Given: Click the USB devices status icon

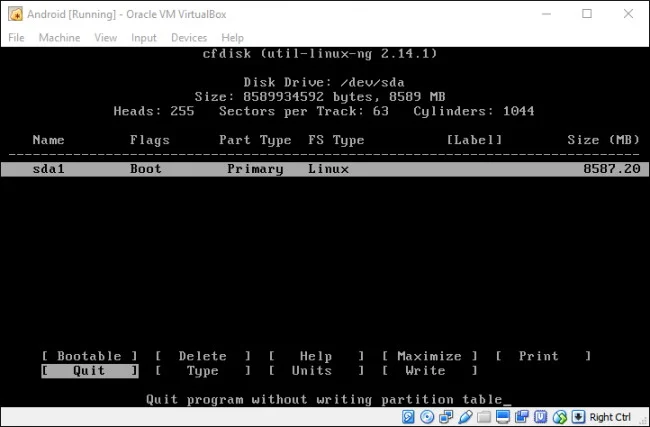Looking at the screenshot, I should click(465, 417).
